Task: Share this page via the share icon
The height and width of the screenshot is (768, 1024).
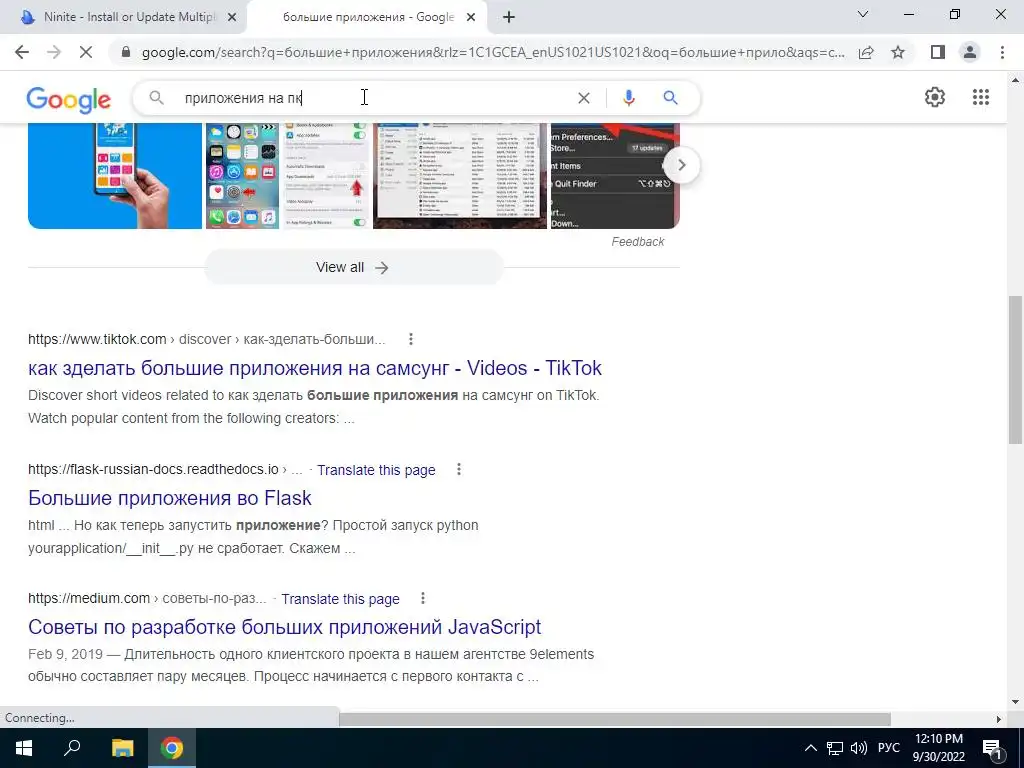Action: pyautogui.click(x=866, y=52)
